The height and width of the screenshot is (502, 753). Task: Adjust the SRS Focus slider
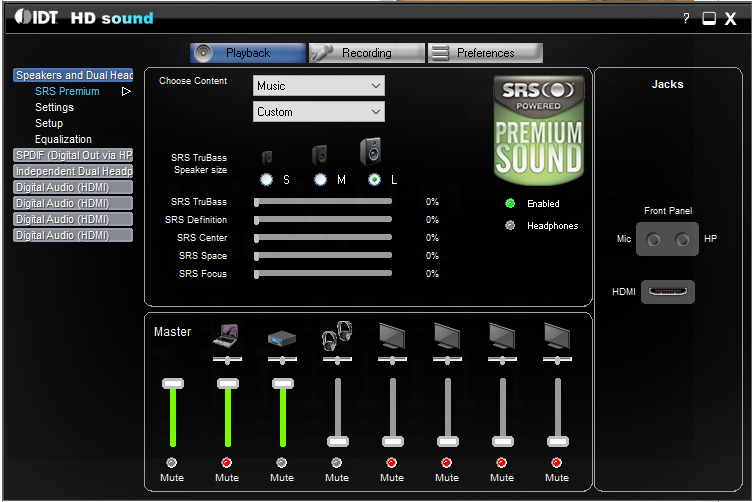323,274
